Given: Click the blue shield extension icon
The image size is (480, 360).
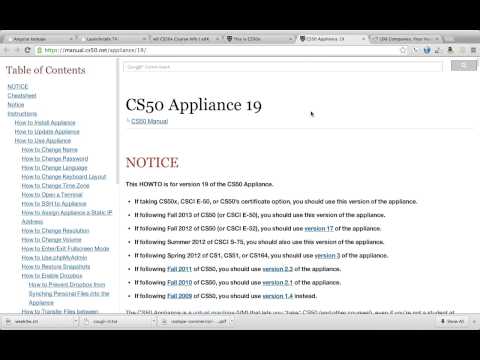Looking at the screenshot, I should (x=427, y=50).
